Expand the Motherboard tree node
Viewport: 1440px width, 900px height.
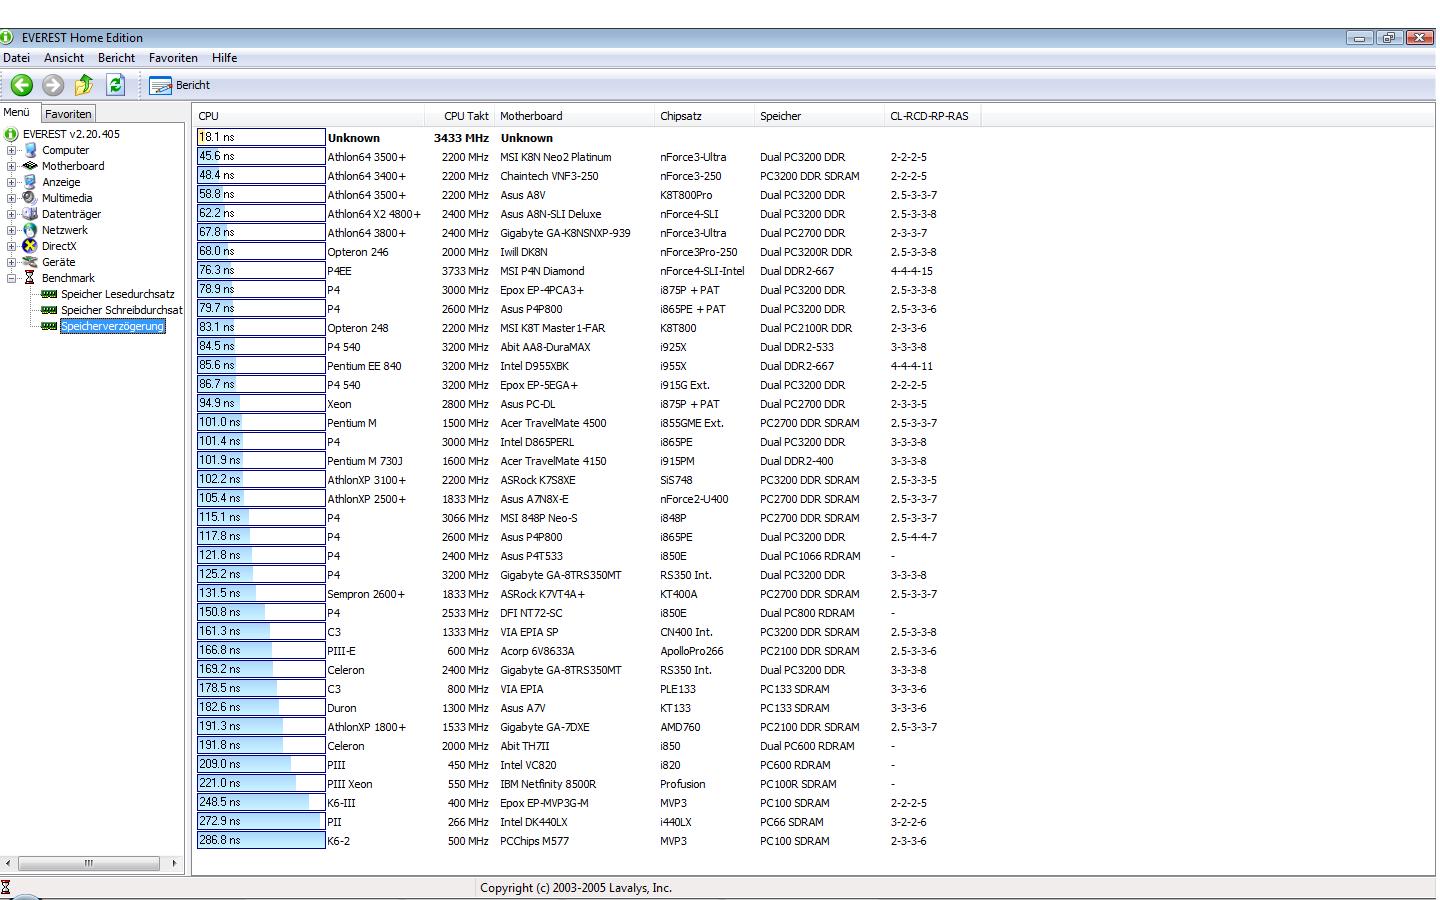tap(12, 166)
